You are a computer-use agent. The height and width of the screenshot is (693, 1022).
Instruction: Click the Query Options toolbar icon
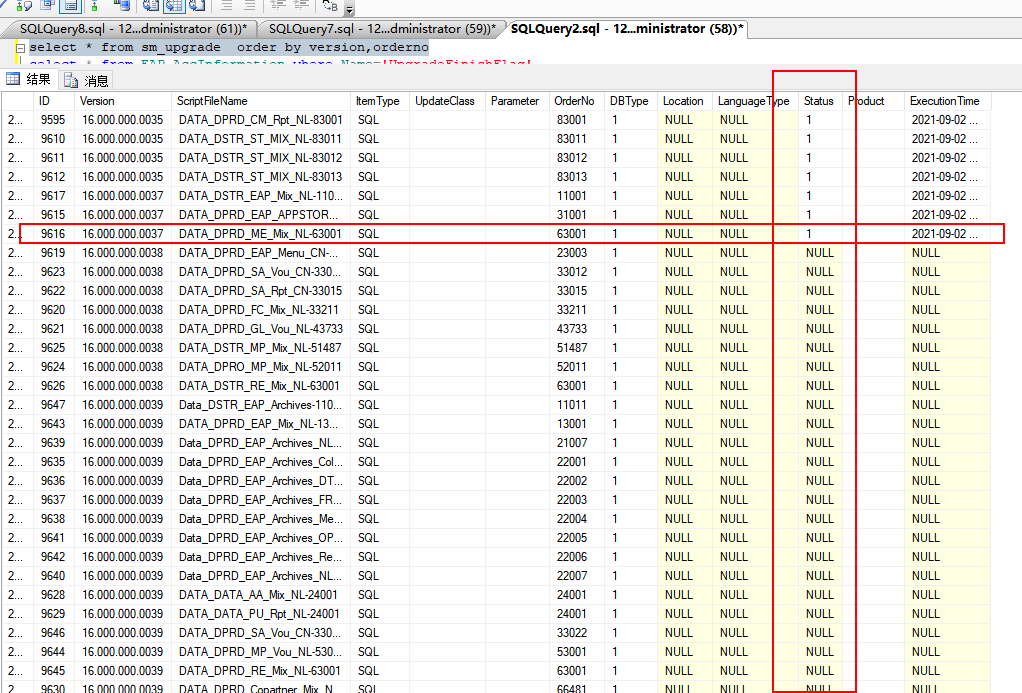[x=47, y=5]
